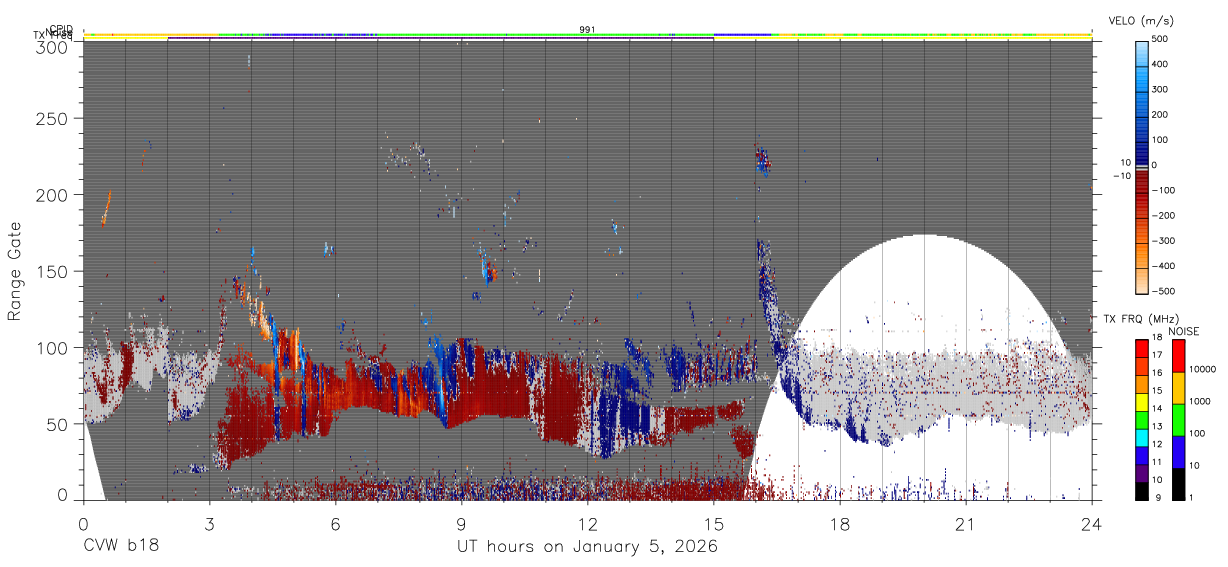Click the red TX FRQ swatch for 17-18 MHz
This screenshot has height=567, width=1228.
[x=1142, y=348]
